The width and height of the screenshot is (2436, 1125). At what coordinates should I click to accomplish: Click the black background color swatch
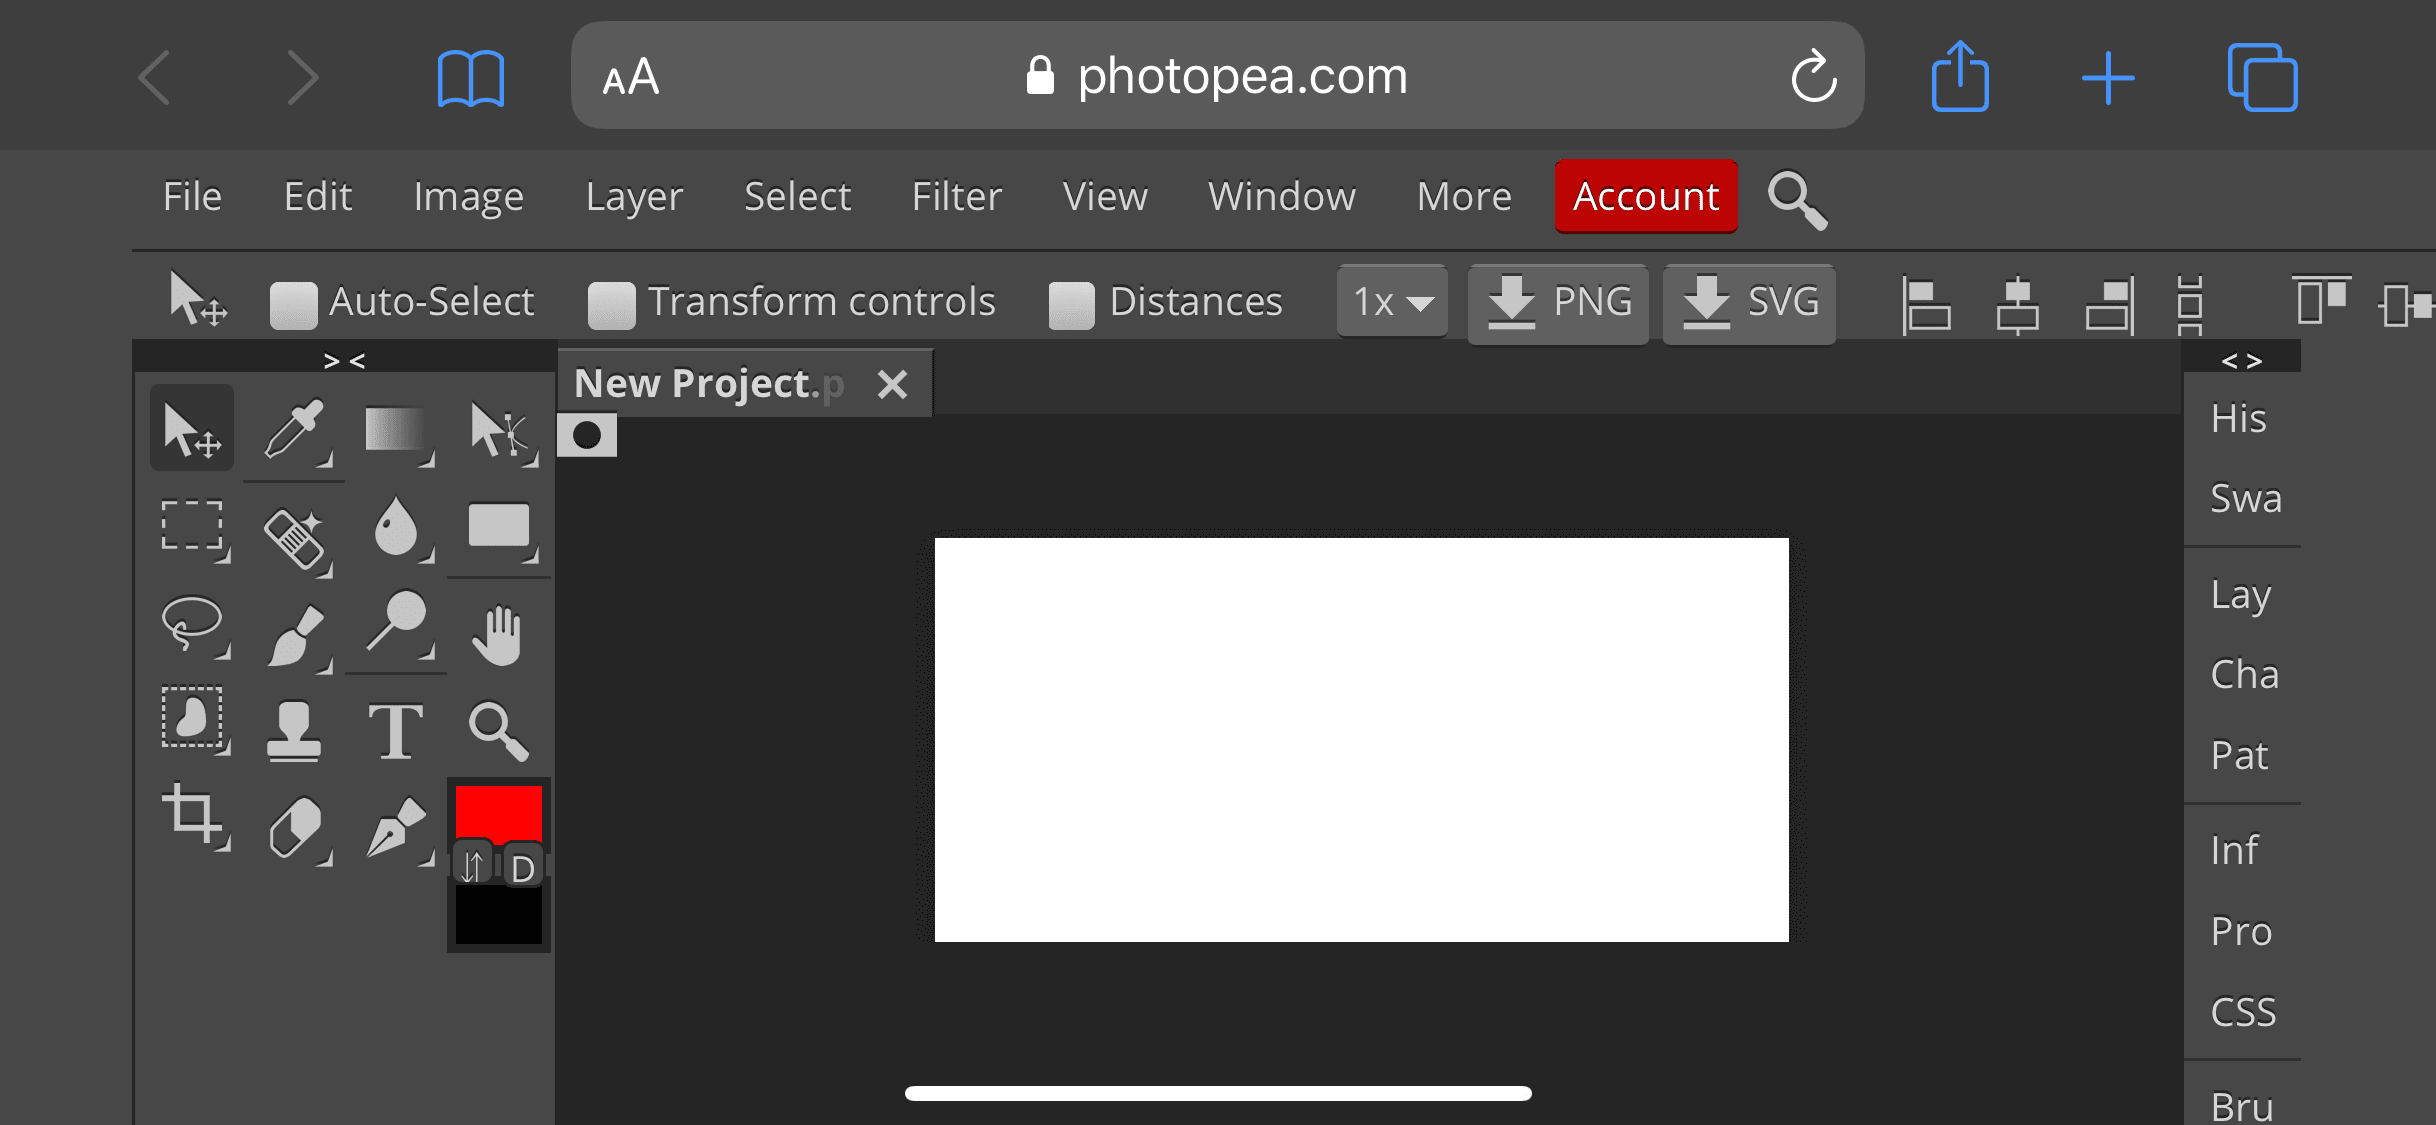[498, 914]
